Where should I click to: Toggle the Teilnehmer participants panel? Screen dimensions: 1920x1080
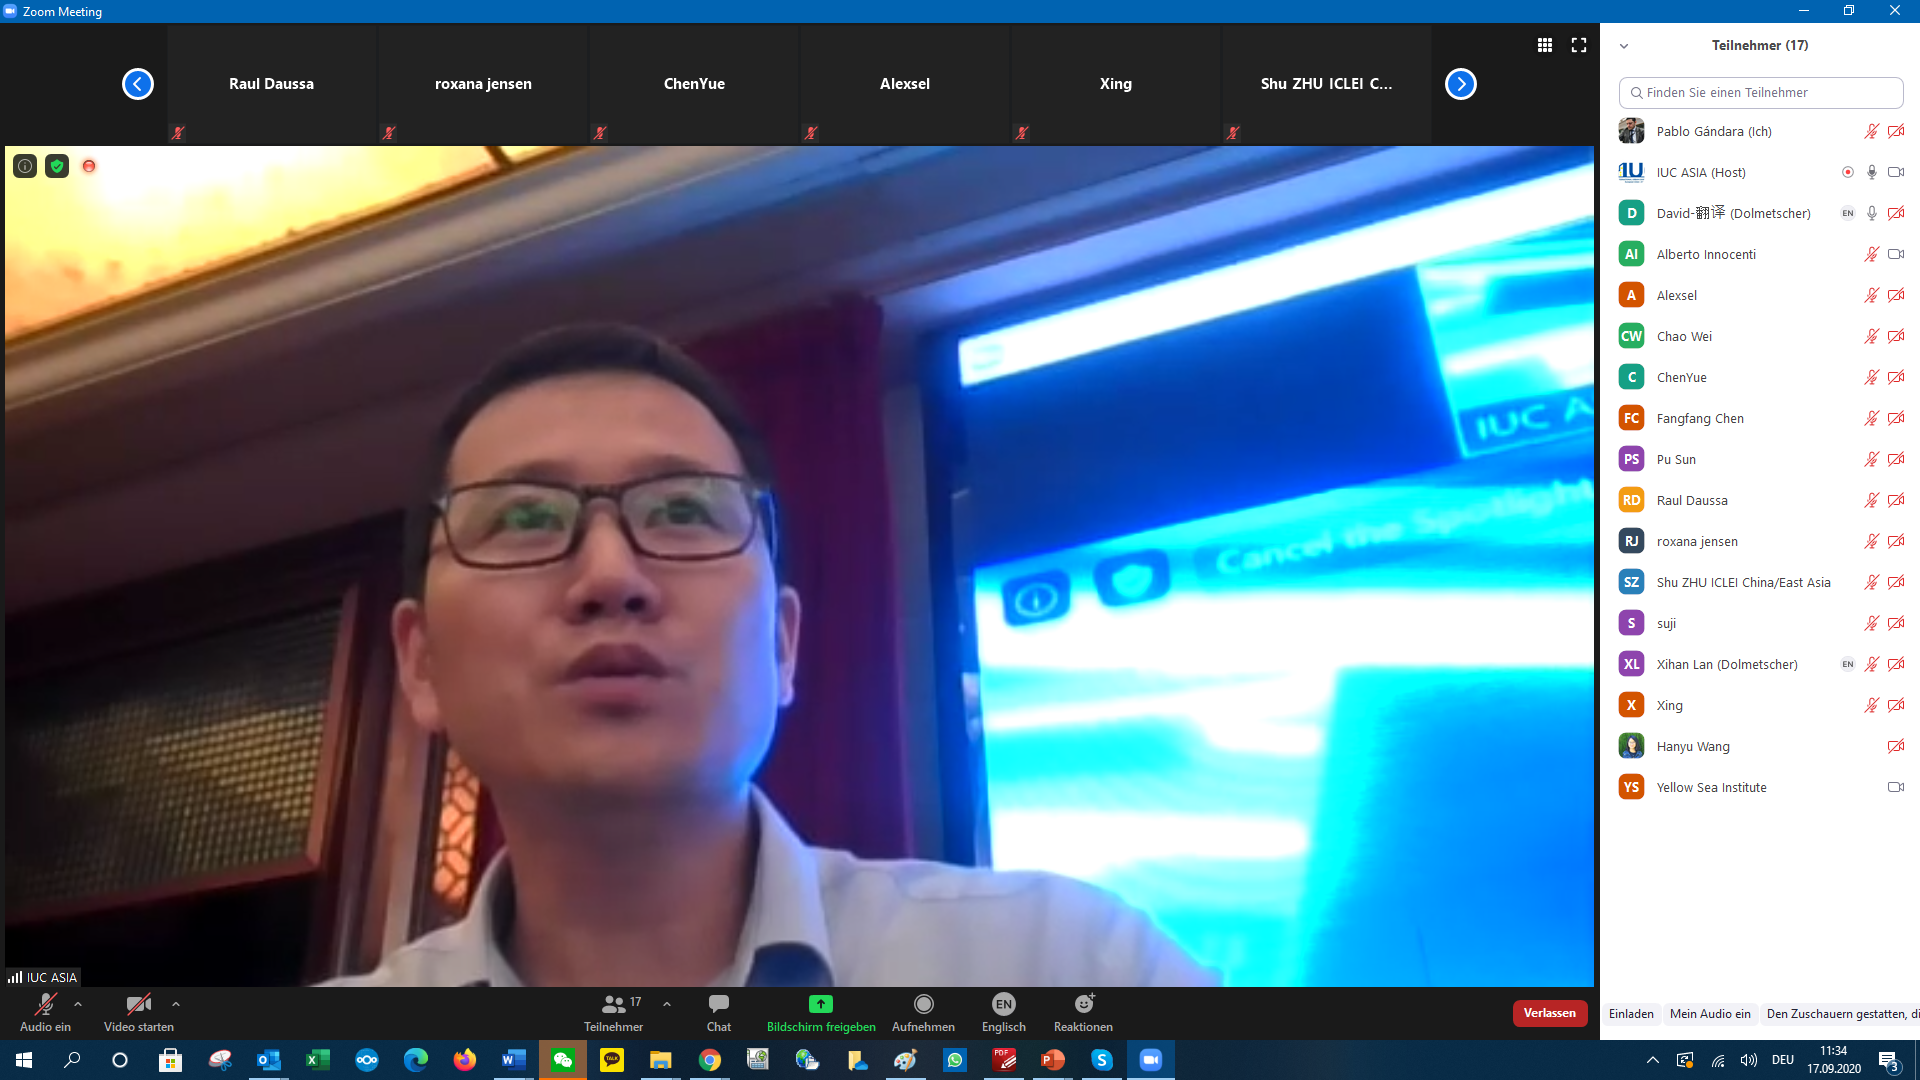tap(614, 1012)
